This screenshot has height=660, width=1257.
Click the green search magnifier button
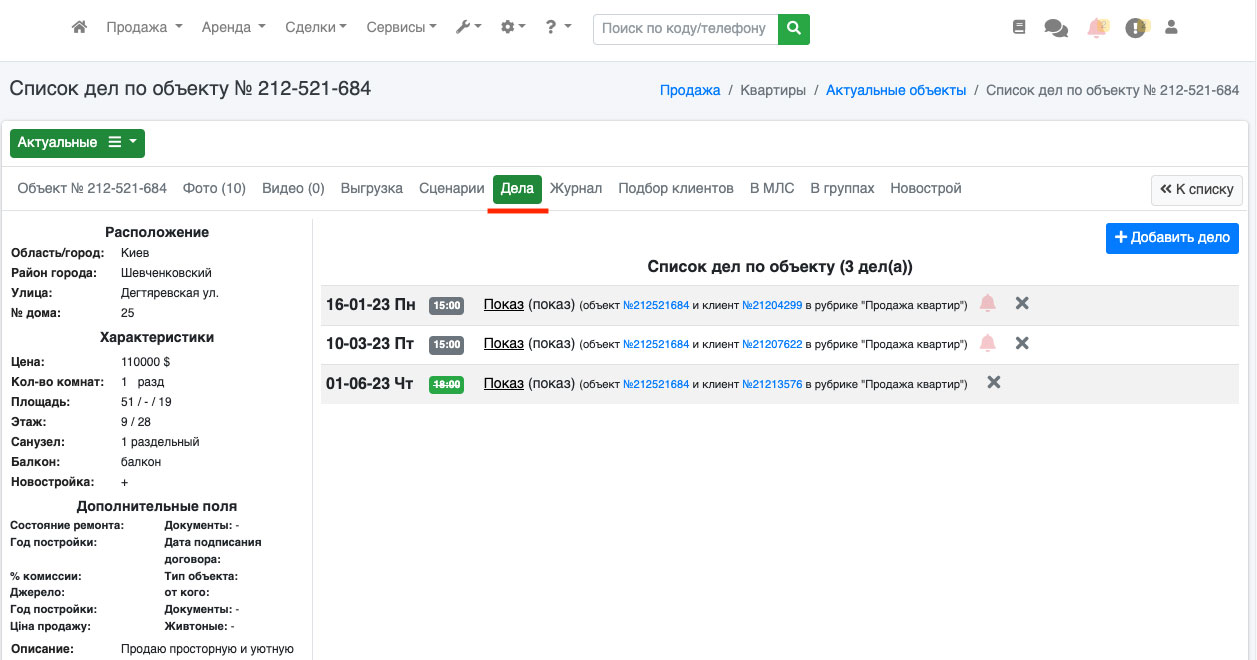click(794, 29)
